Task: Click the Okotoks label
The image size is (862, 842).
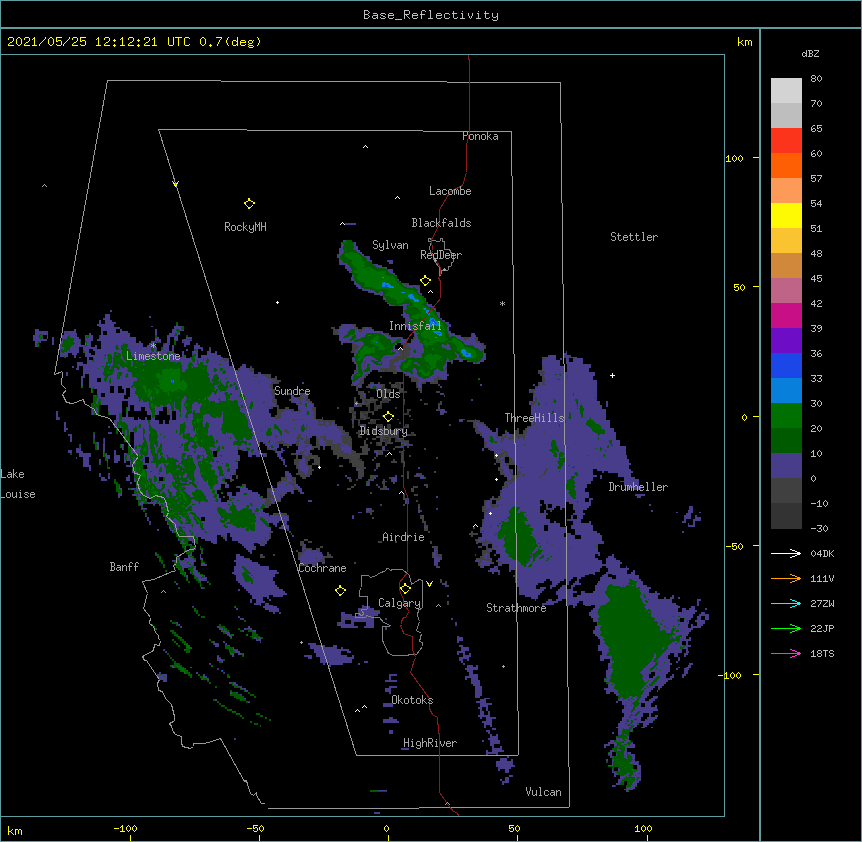Action: [x=412, y=700]
